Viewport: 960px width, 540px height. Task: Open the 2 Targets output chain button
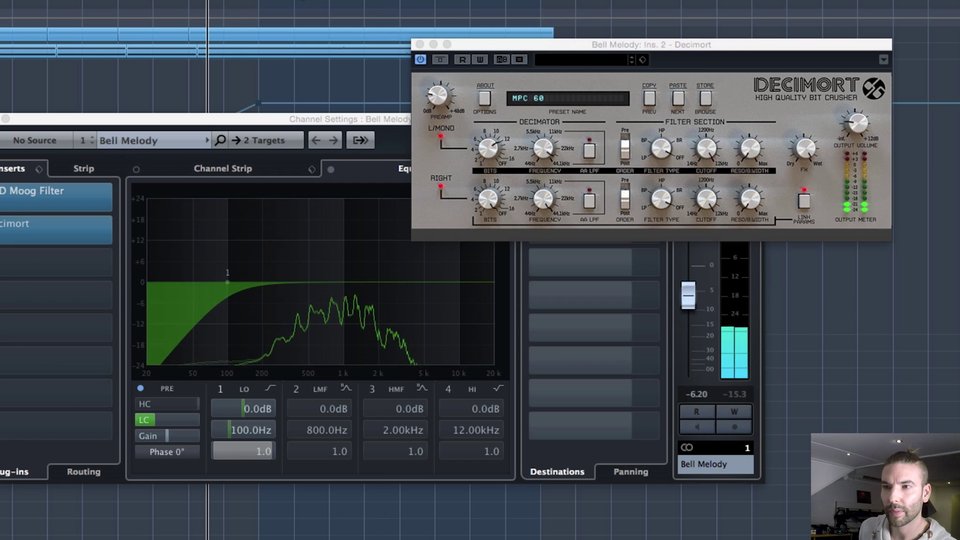pos(266,140)
